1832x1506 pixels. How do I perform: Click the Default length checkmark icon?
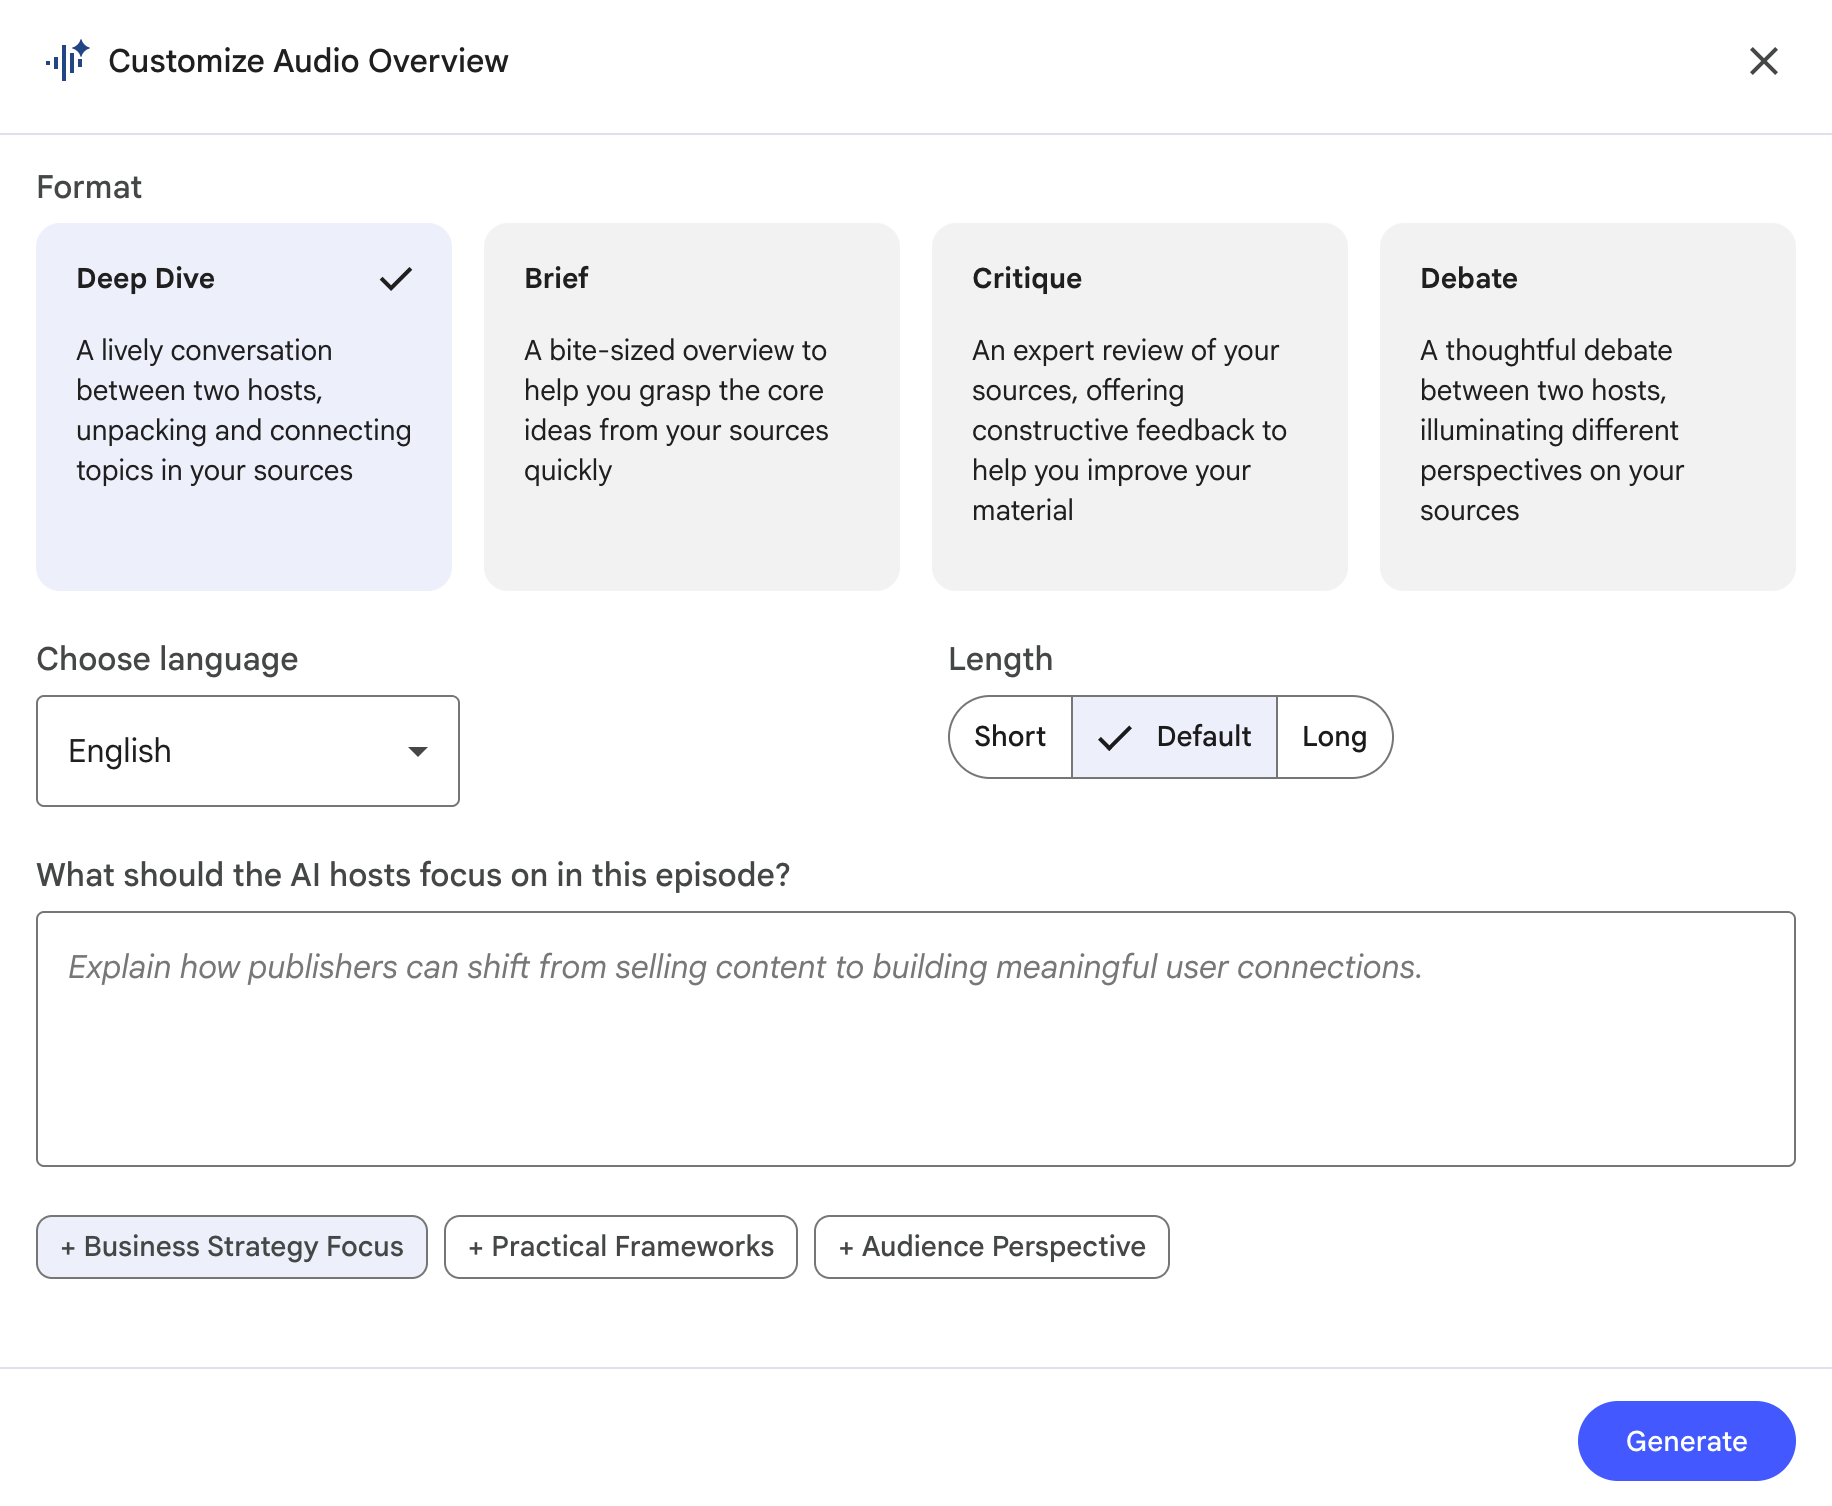pyautogui.click(x=1114, y=738)
